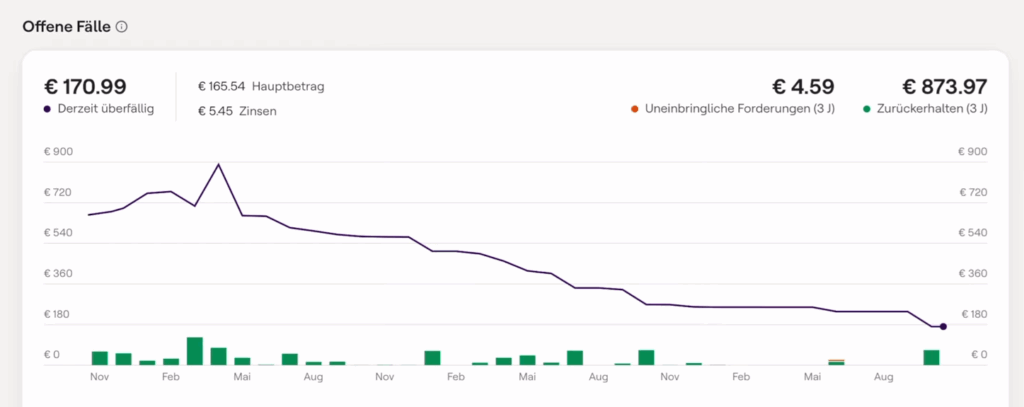Click the € 4.59 bad debt amount

(x=803, y=86)
